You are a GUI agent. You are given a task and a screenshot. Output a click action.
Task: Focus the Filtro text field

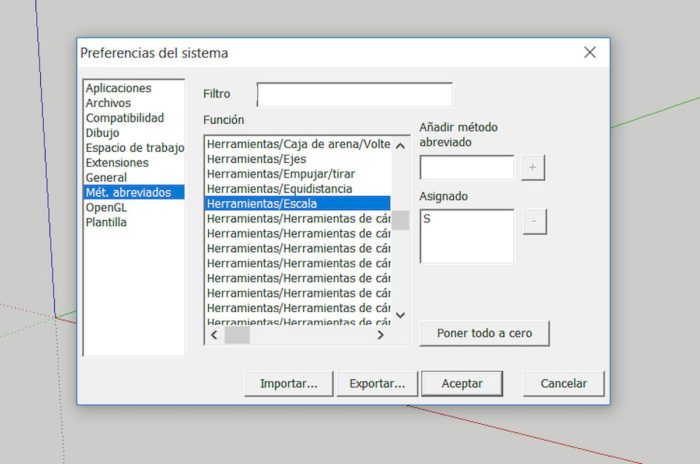point(354,94)
